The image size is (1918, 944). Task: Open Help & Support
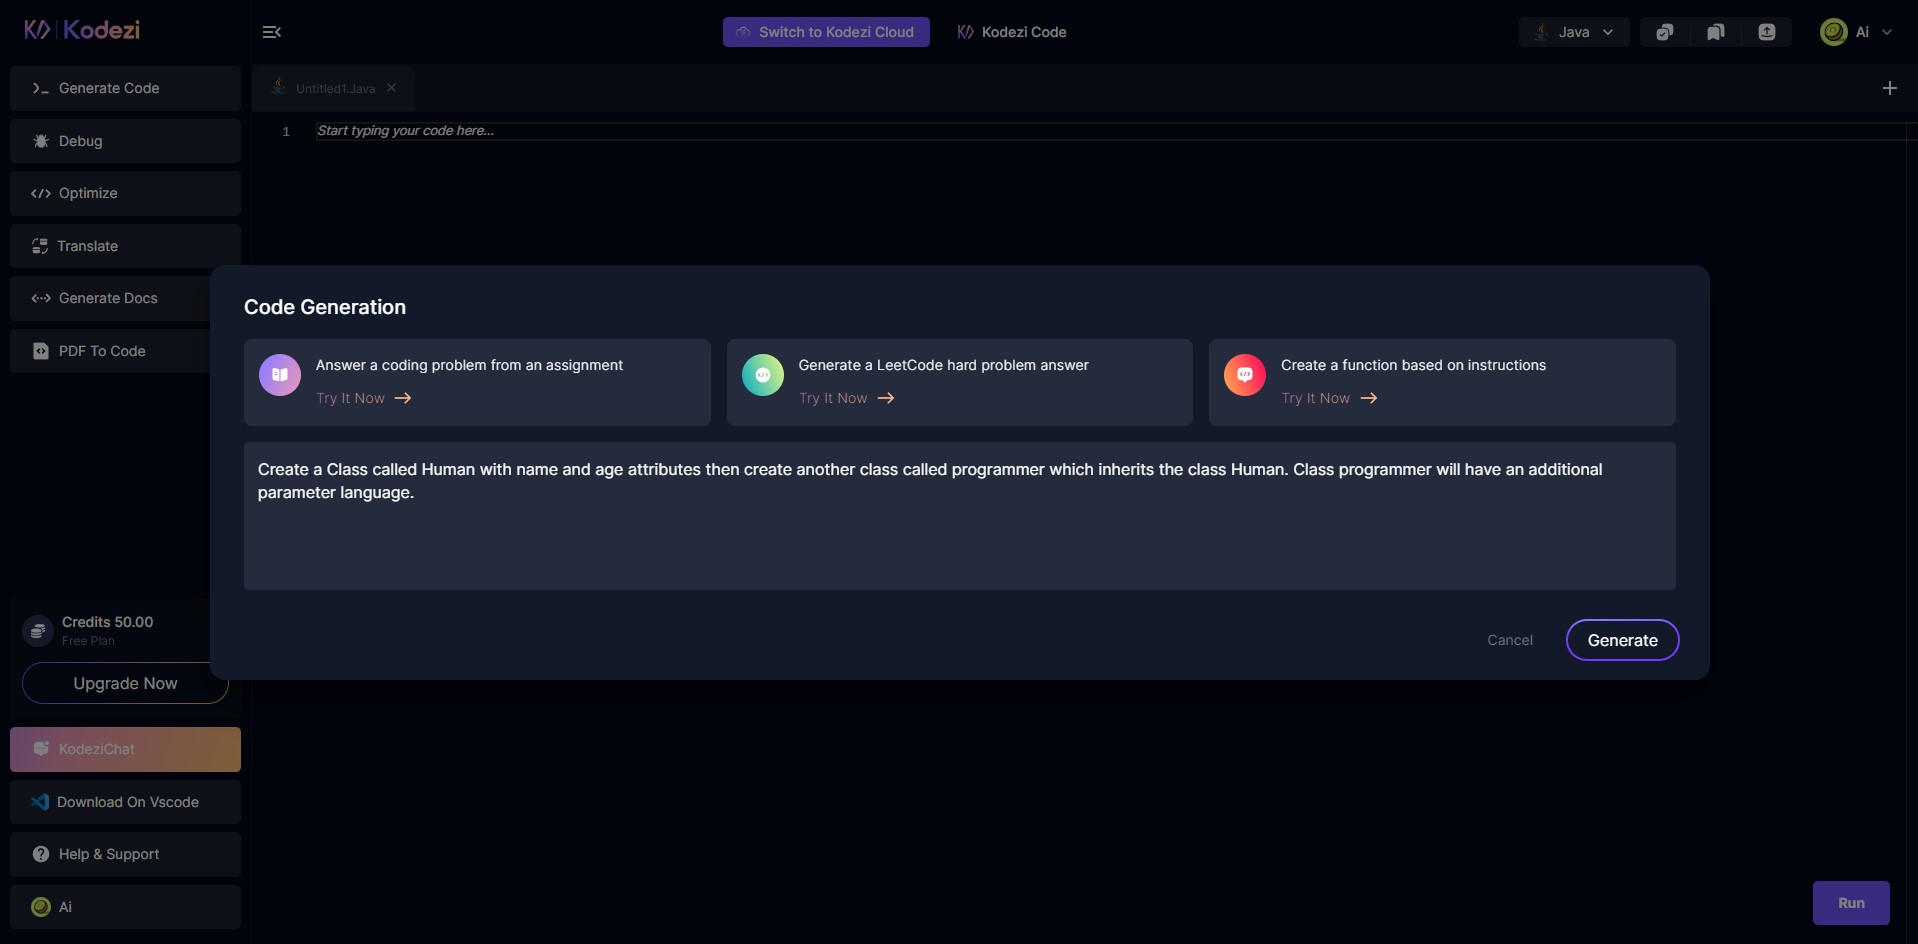coord(125,854)
